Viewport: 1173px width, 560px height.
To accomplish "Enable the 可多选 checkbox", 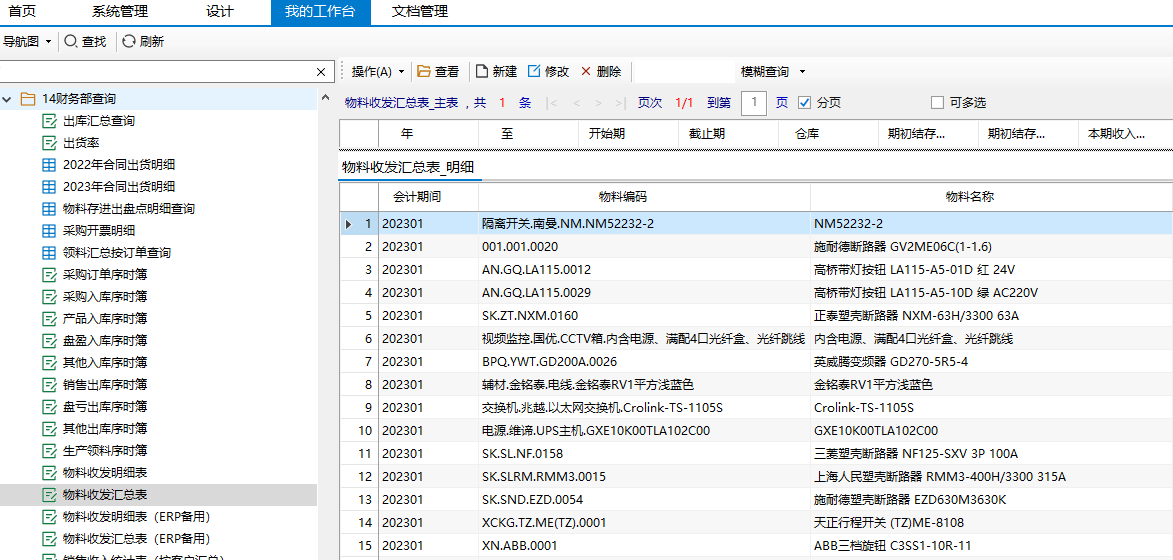I will [937, 103].
